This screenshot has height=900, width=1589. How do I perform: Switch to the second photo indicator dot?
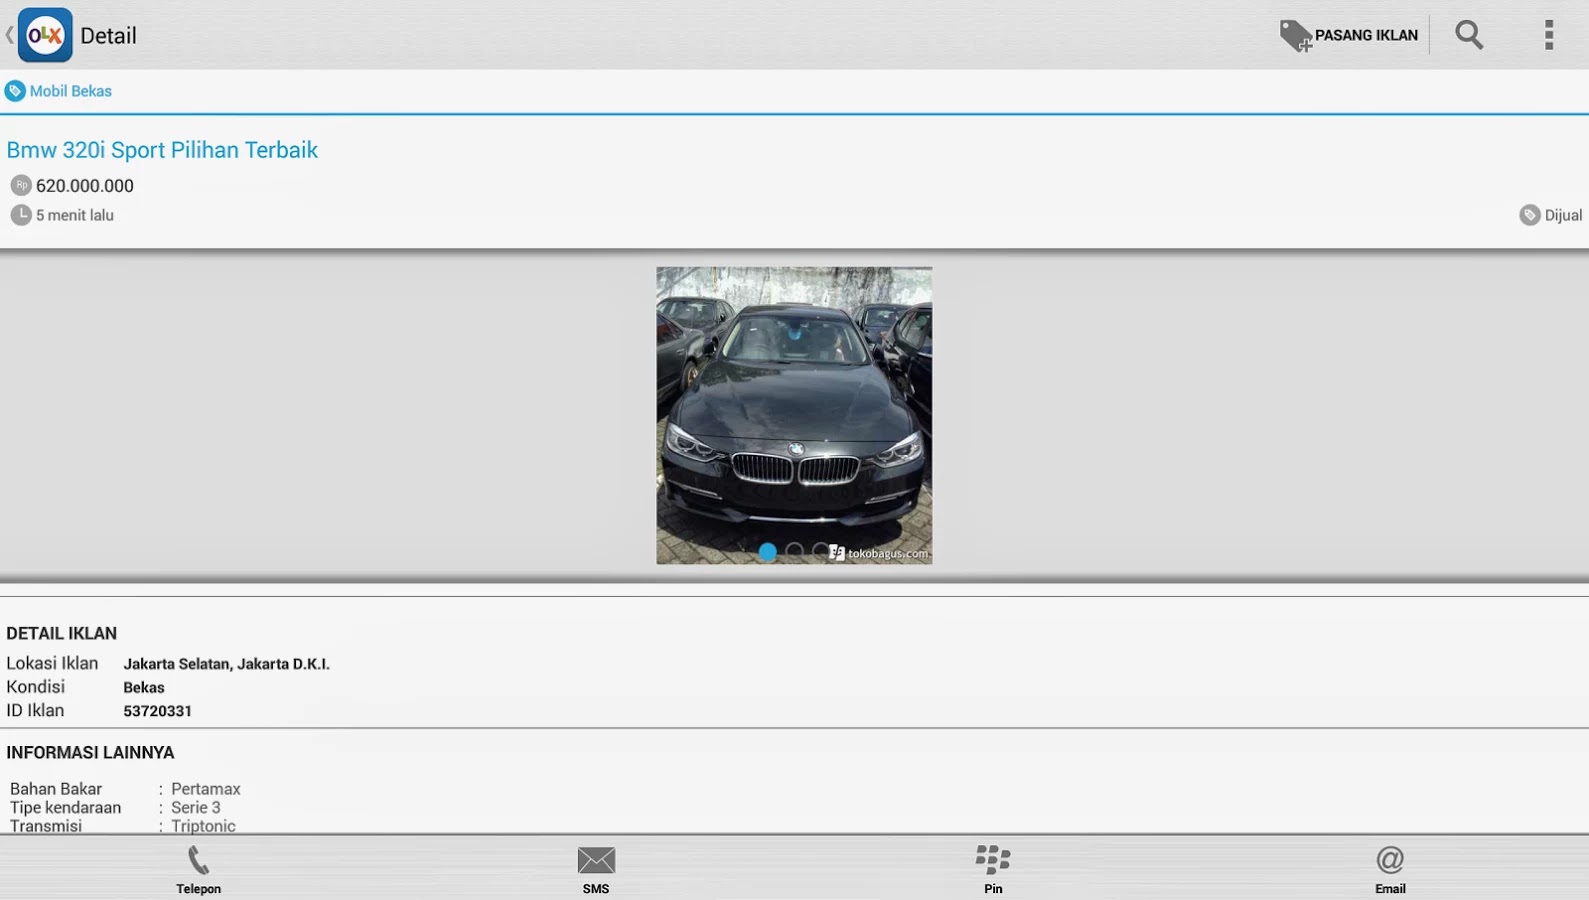point(794,551)
